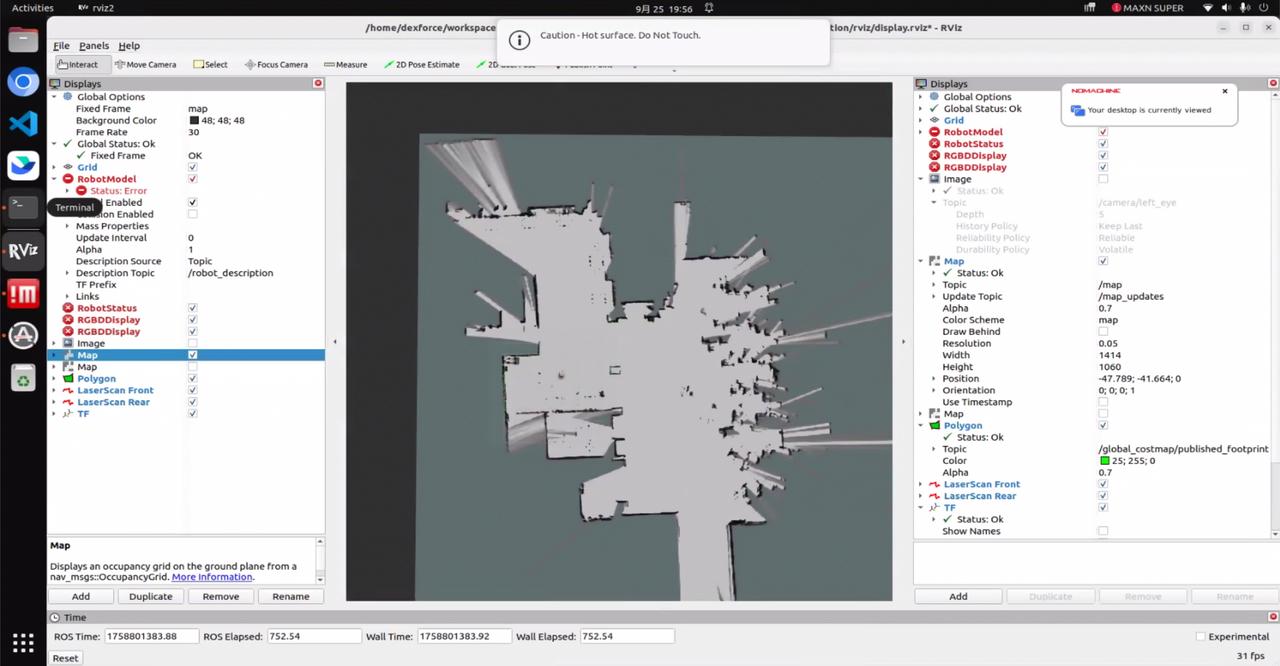
Task: Select the Interact tool in the toolbar
Action: tap(77, 64)
